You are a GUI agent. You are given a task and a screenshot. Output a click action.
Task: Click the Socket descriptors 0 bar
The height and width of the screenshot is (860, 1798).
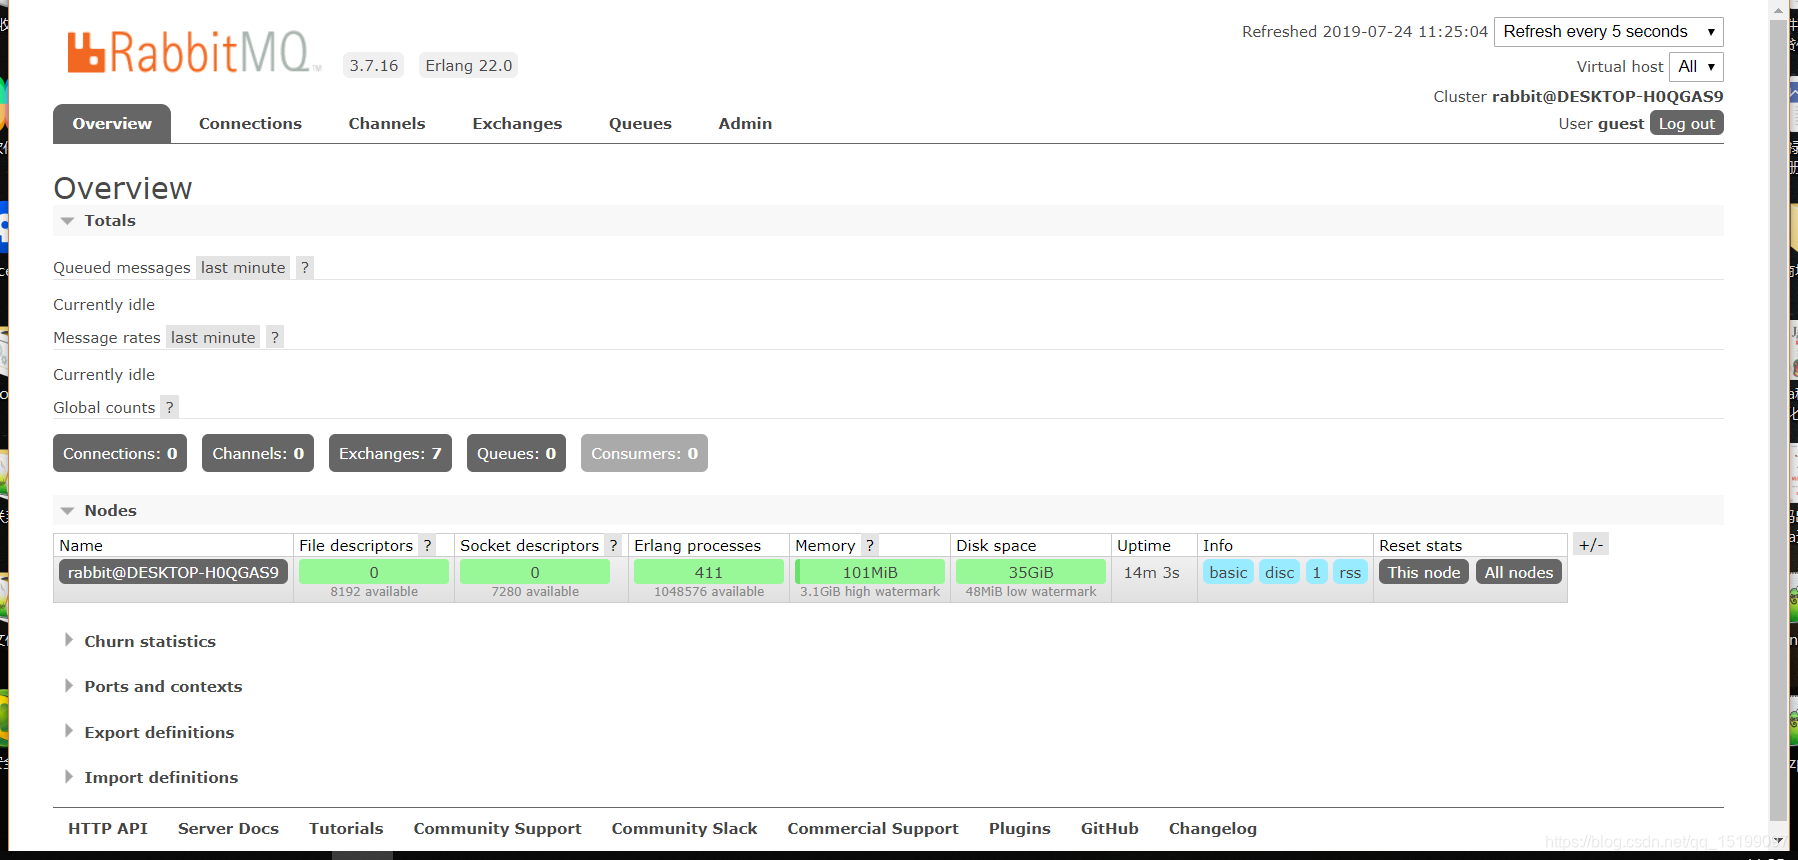click(535, 572)
